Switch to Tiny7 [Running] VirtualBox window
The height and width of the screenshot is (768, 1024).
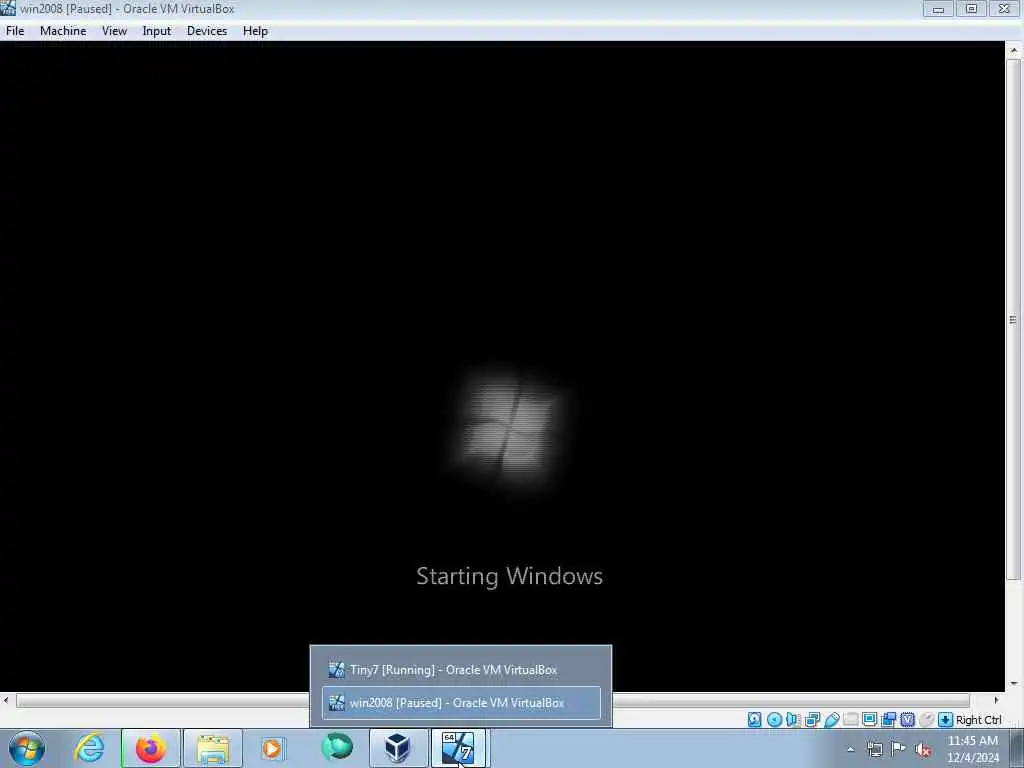coord(461,669)
